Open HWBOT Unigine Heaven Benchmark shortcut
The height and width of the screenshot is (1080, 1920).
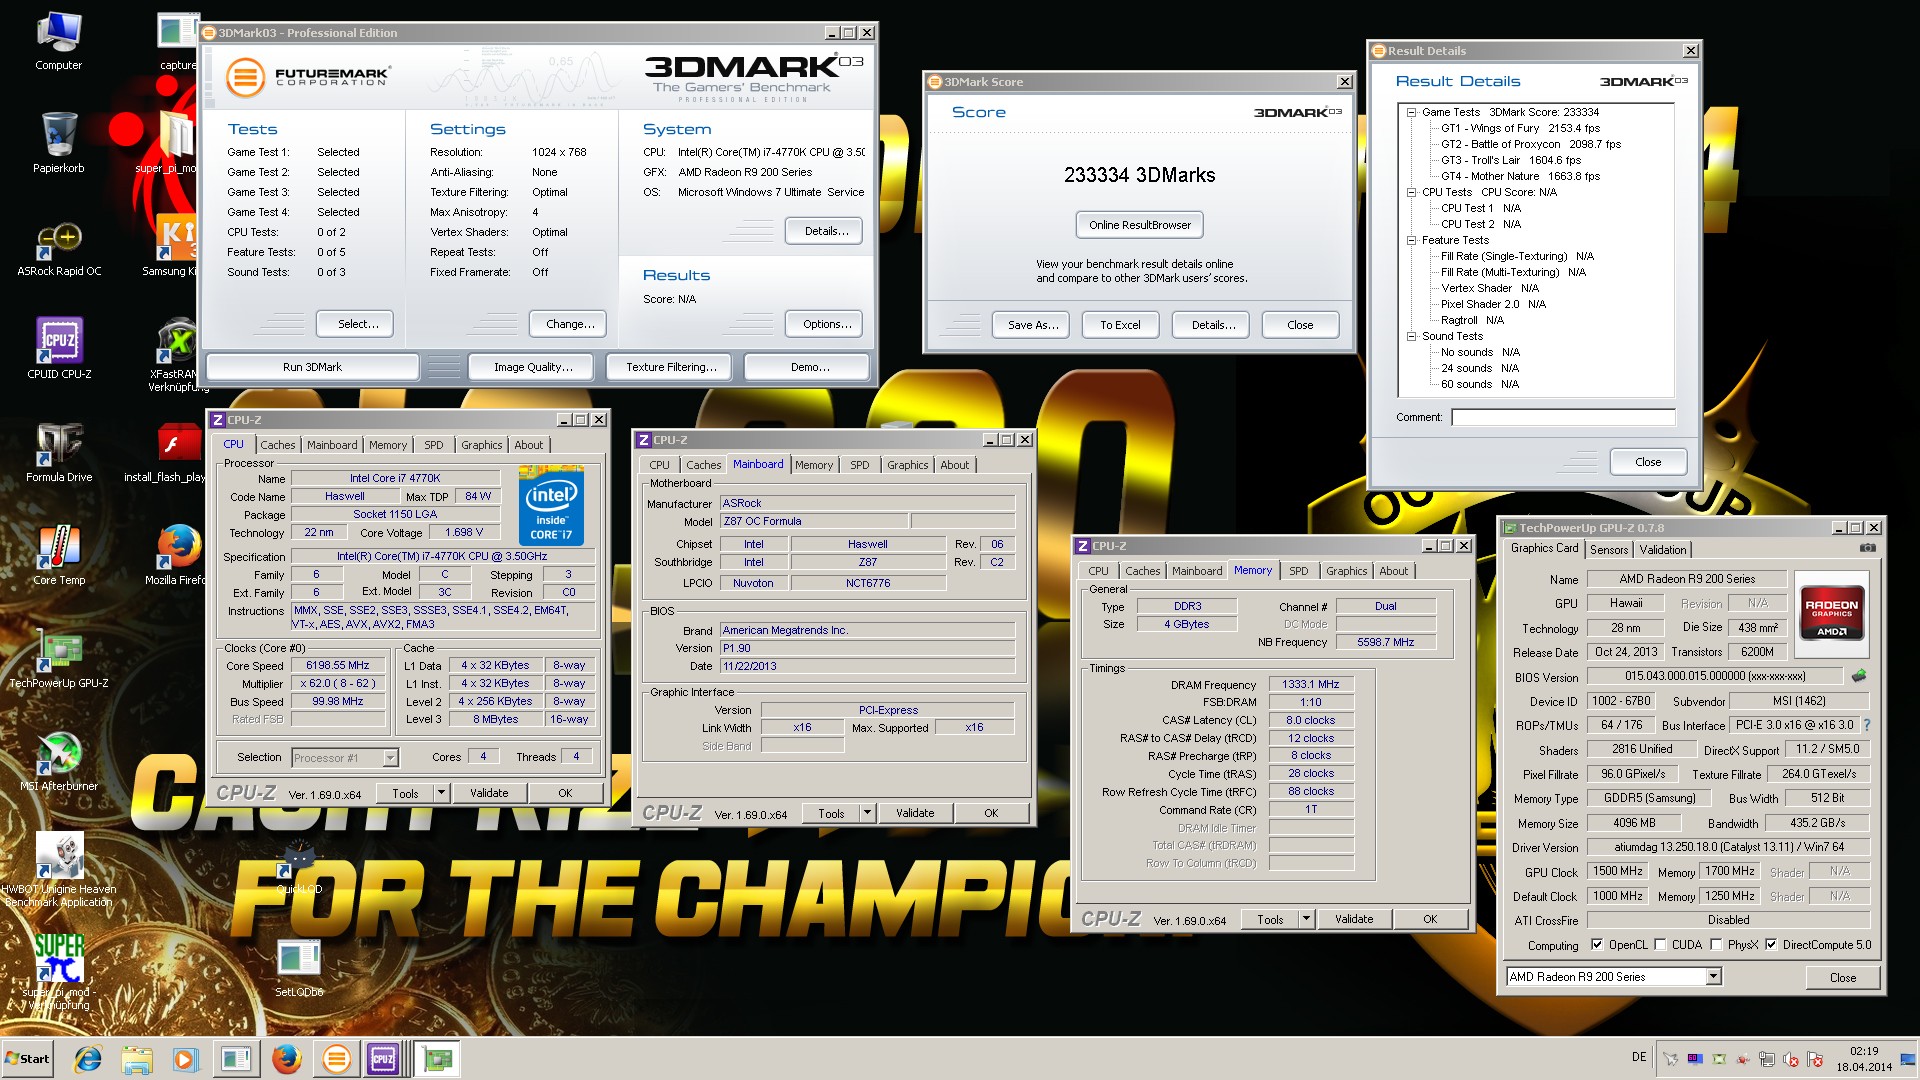pyautogui.click(x=59, y=868)
